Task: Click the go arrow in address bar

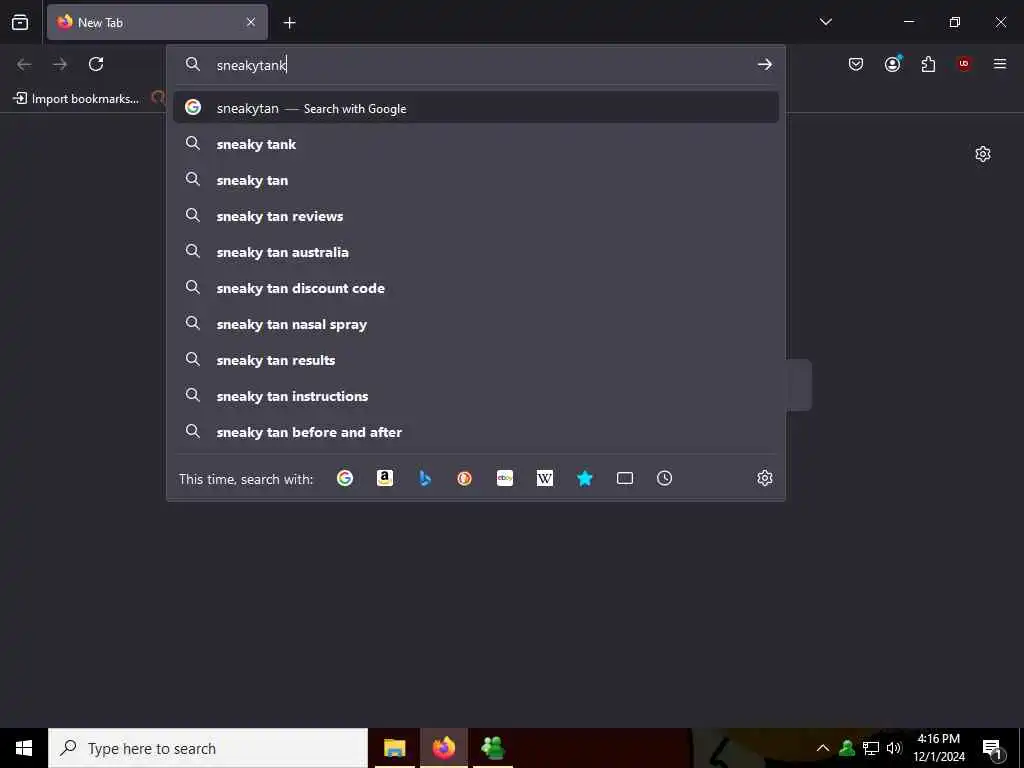Action: tap(765, 64)
